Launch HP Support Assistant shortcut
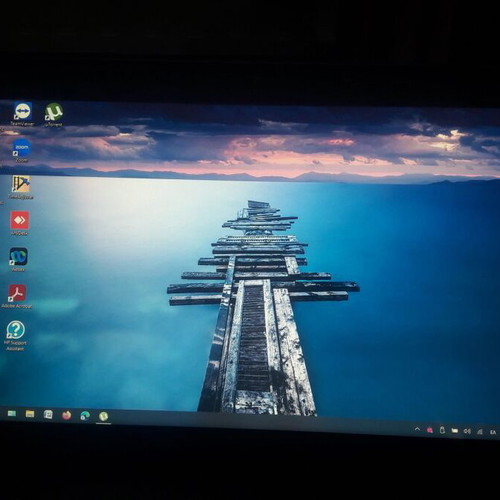The image size is (500, 500). click(x=15, y=335)
